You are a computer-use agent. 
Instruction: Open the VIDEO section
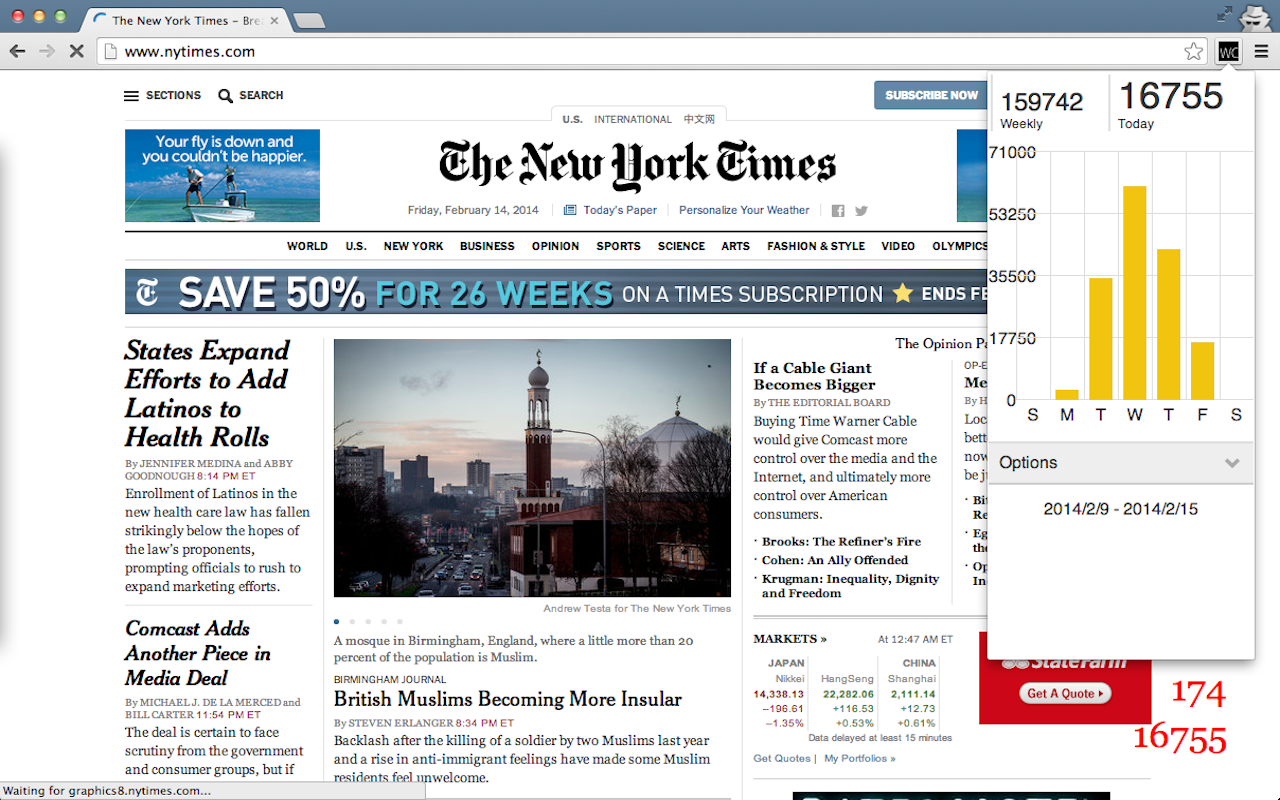tap(898, 246)
